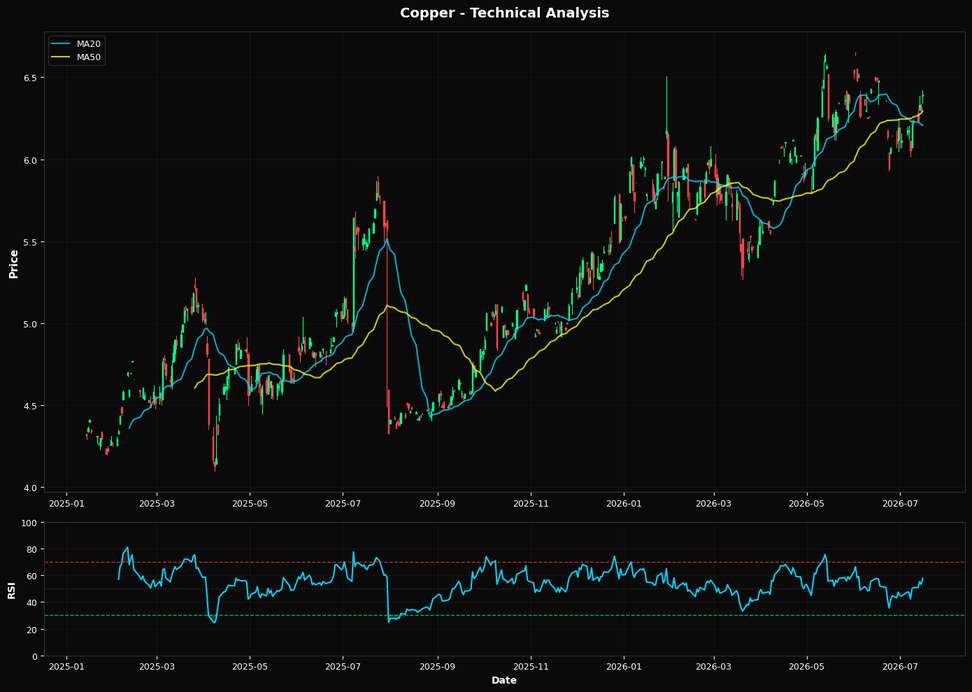Click the 4.0 price axis tick
Viewport: 972px width, 692px height.
[x=32, y=488]
